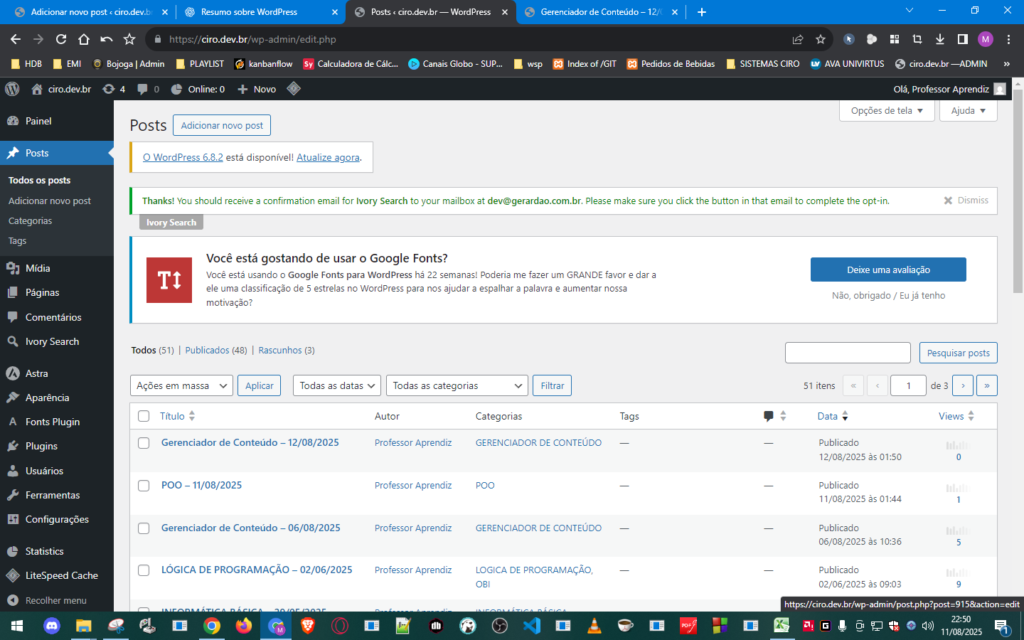Check the POO – 11/08/2025 post checkbox
Screen dimensions: 1024x640
tap(144, 485)
